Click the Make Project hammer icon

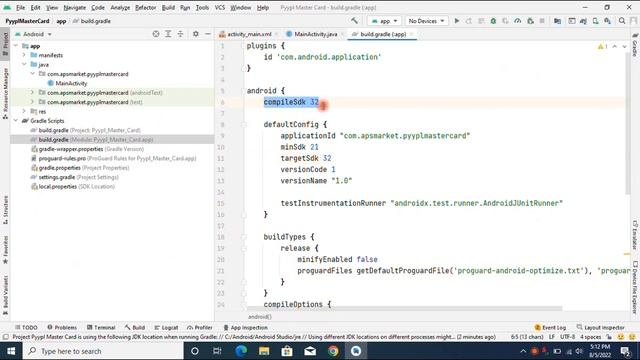coord(354,21)
